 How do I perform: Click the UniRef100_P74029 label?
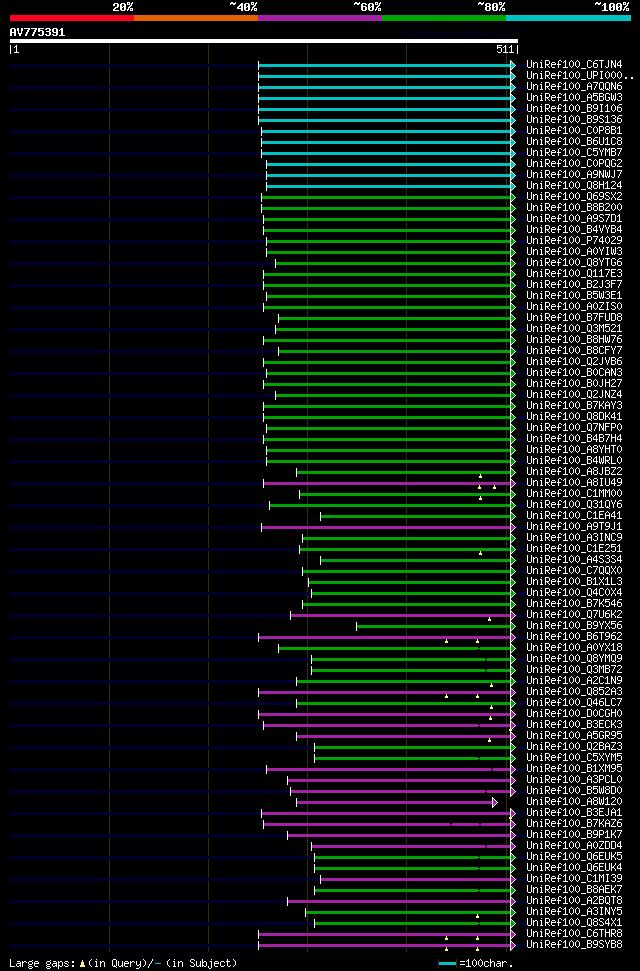click(574, 241)
